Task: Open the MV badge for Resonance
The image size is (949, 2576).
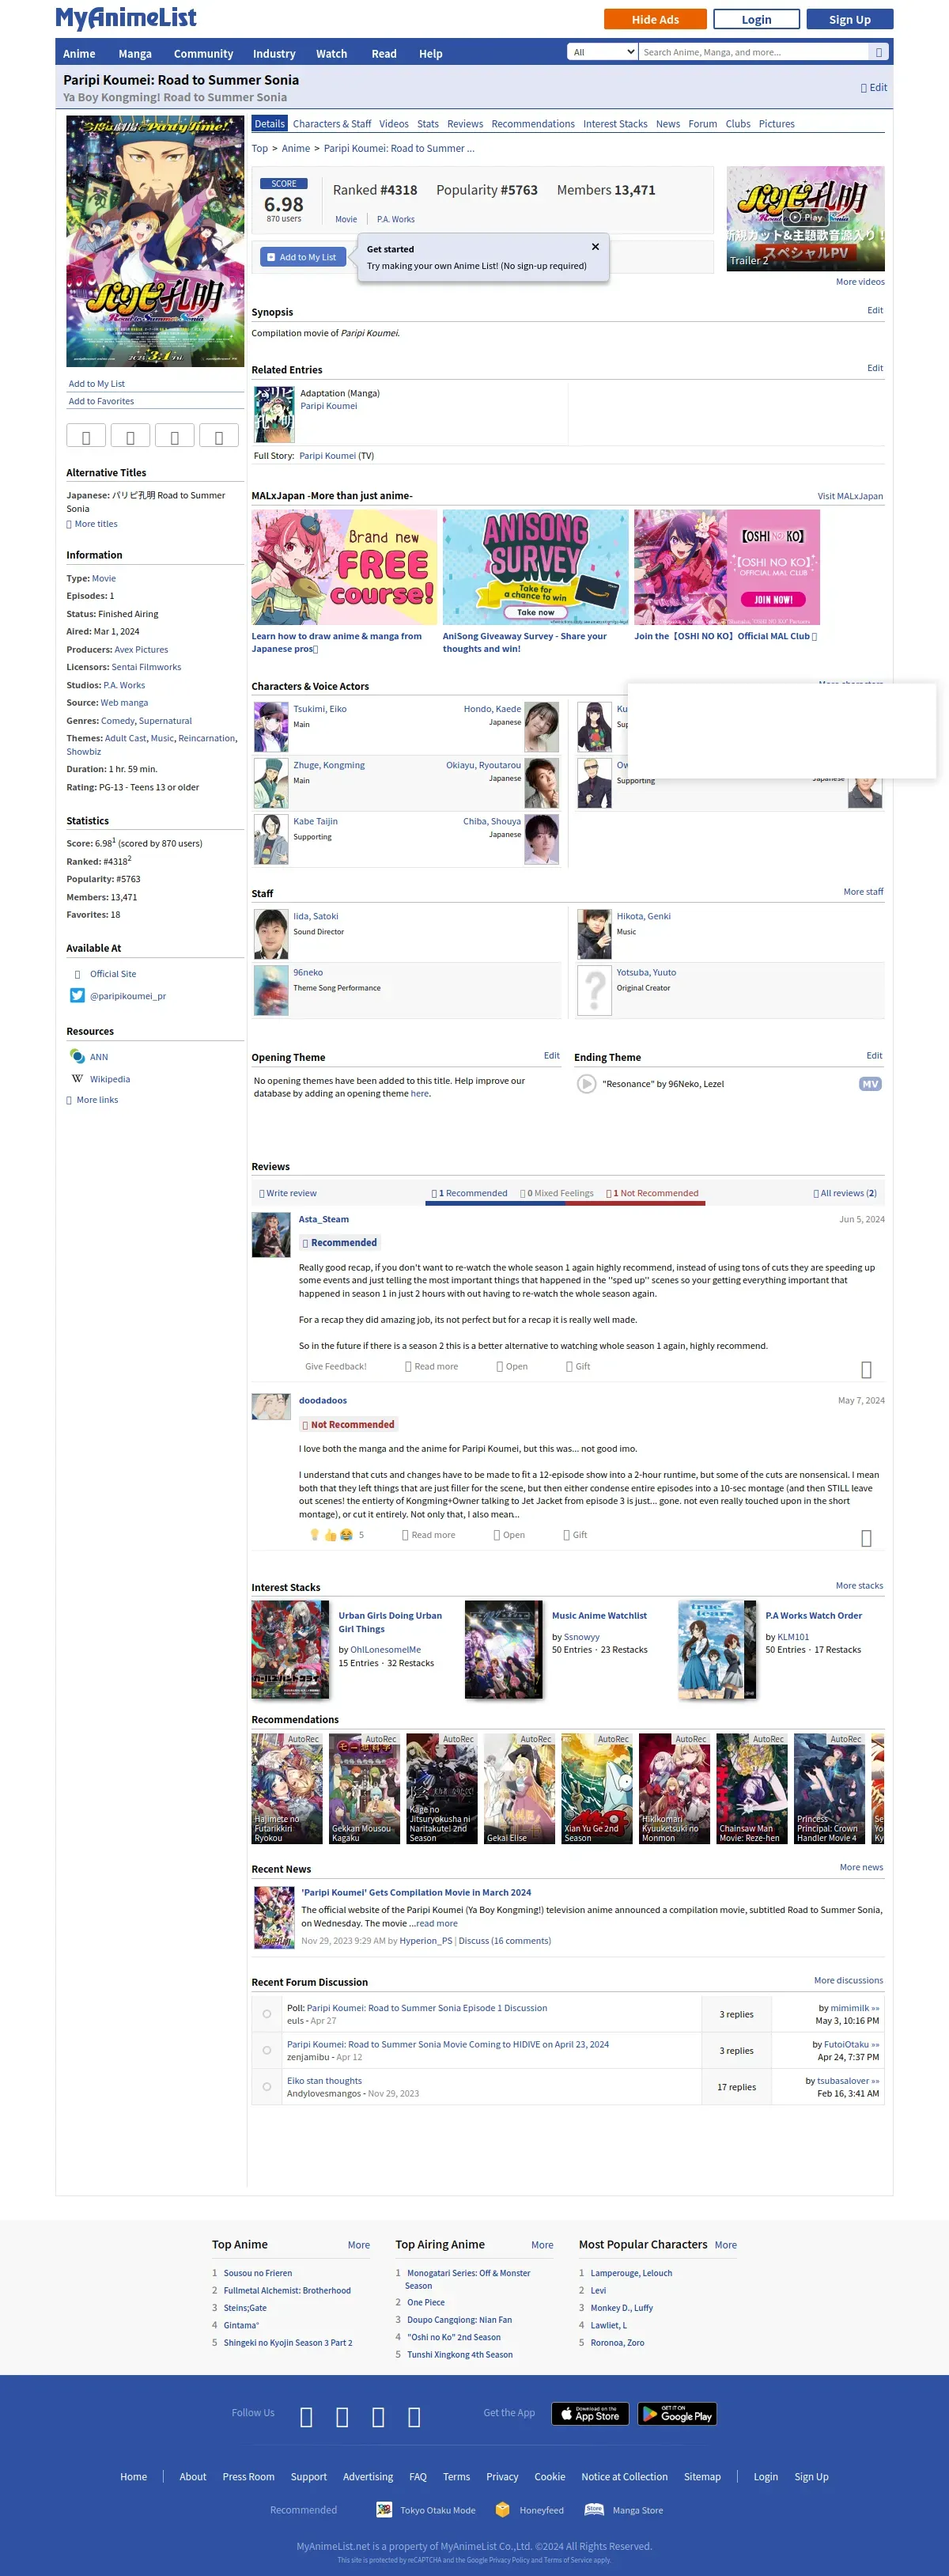Action: pyautogui.click(x=870, y=1084)
